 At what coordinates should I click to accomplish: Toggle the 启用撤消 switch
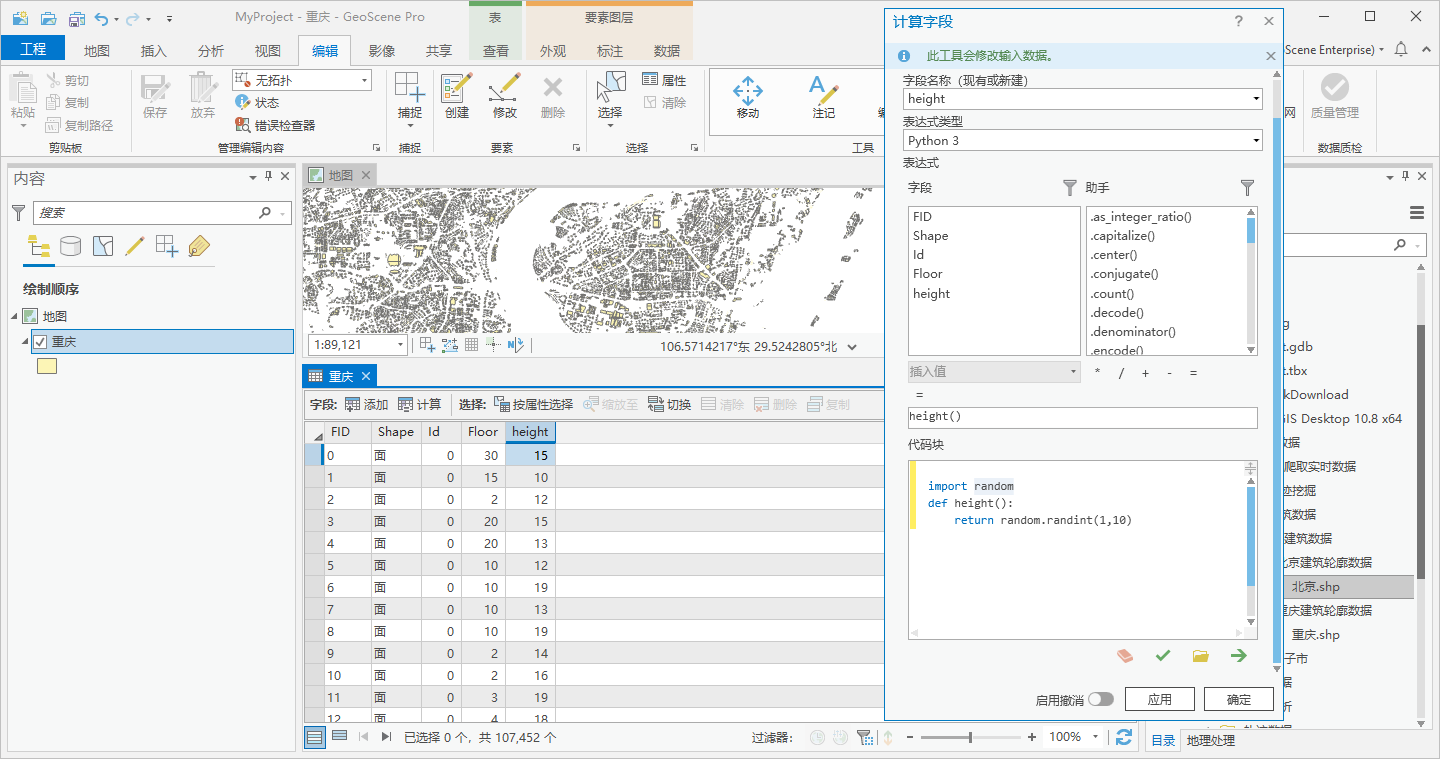tap(1100, 700)
